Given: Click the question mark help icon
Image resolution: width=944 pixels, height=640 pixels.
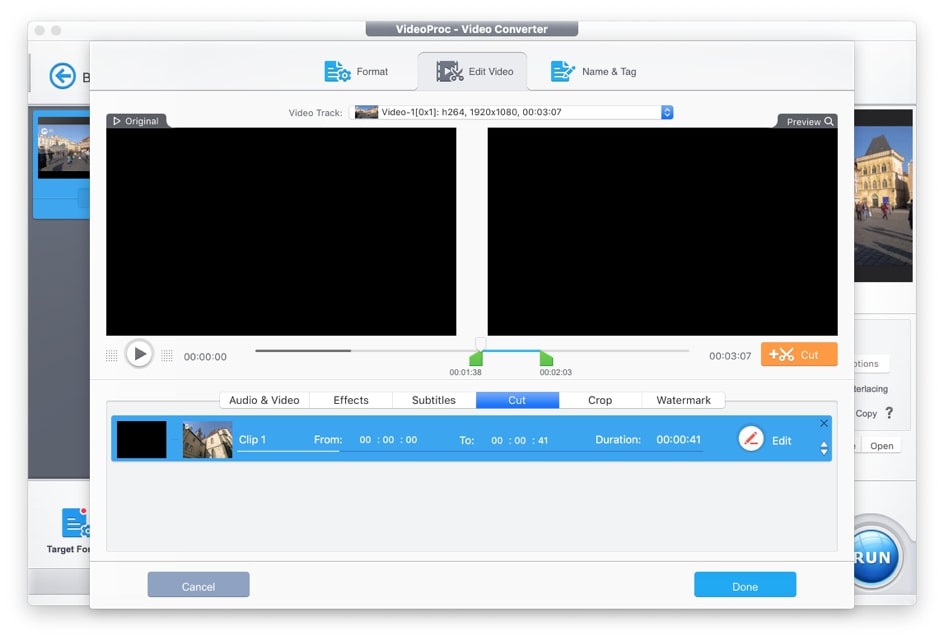Looking at the screenshot, I should (x=889, y=413).
